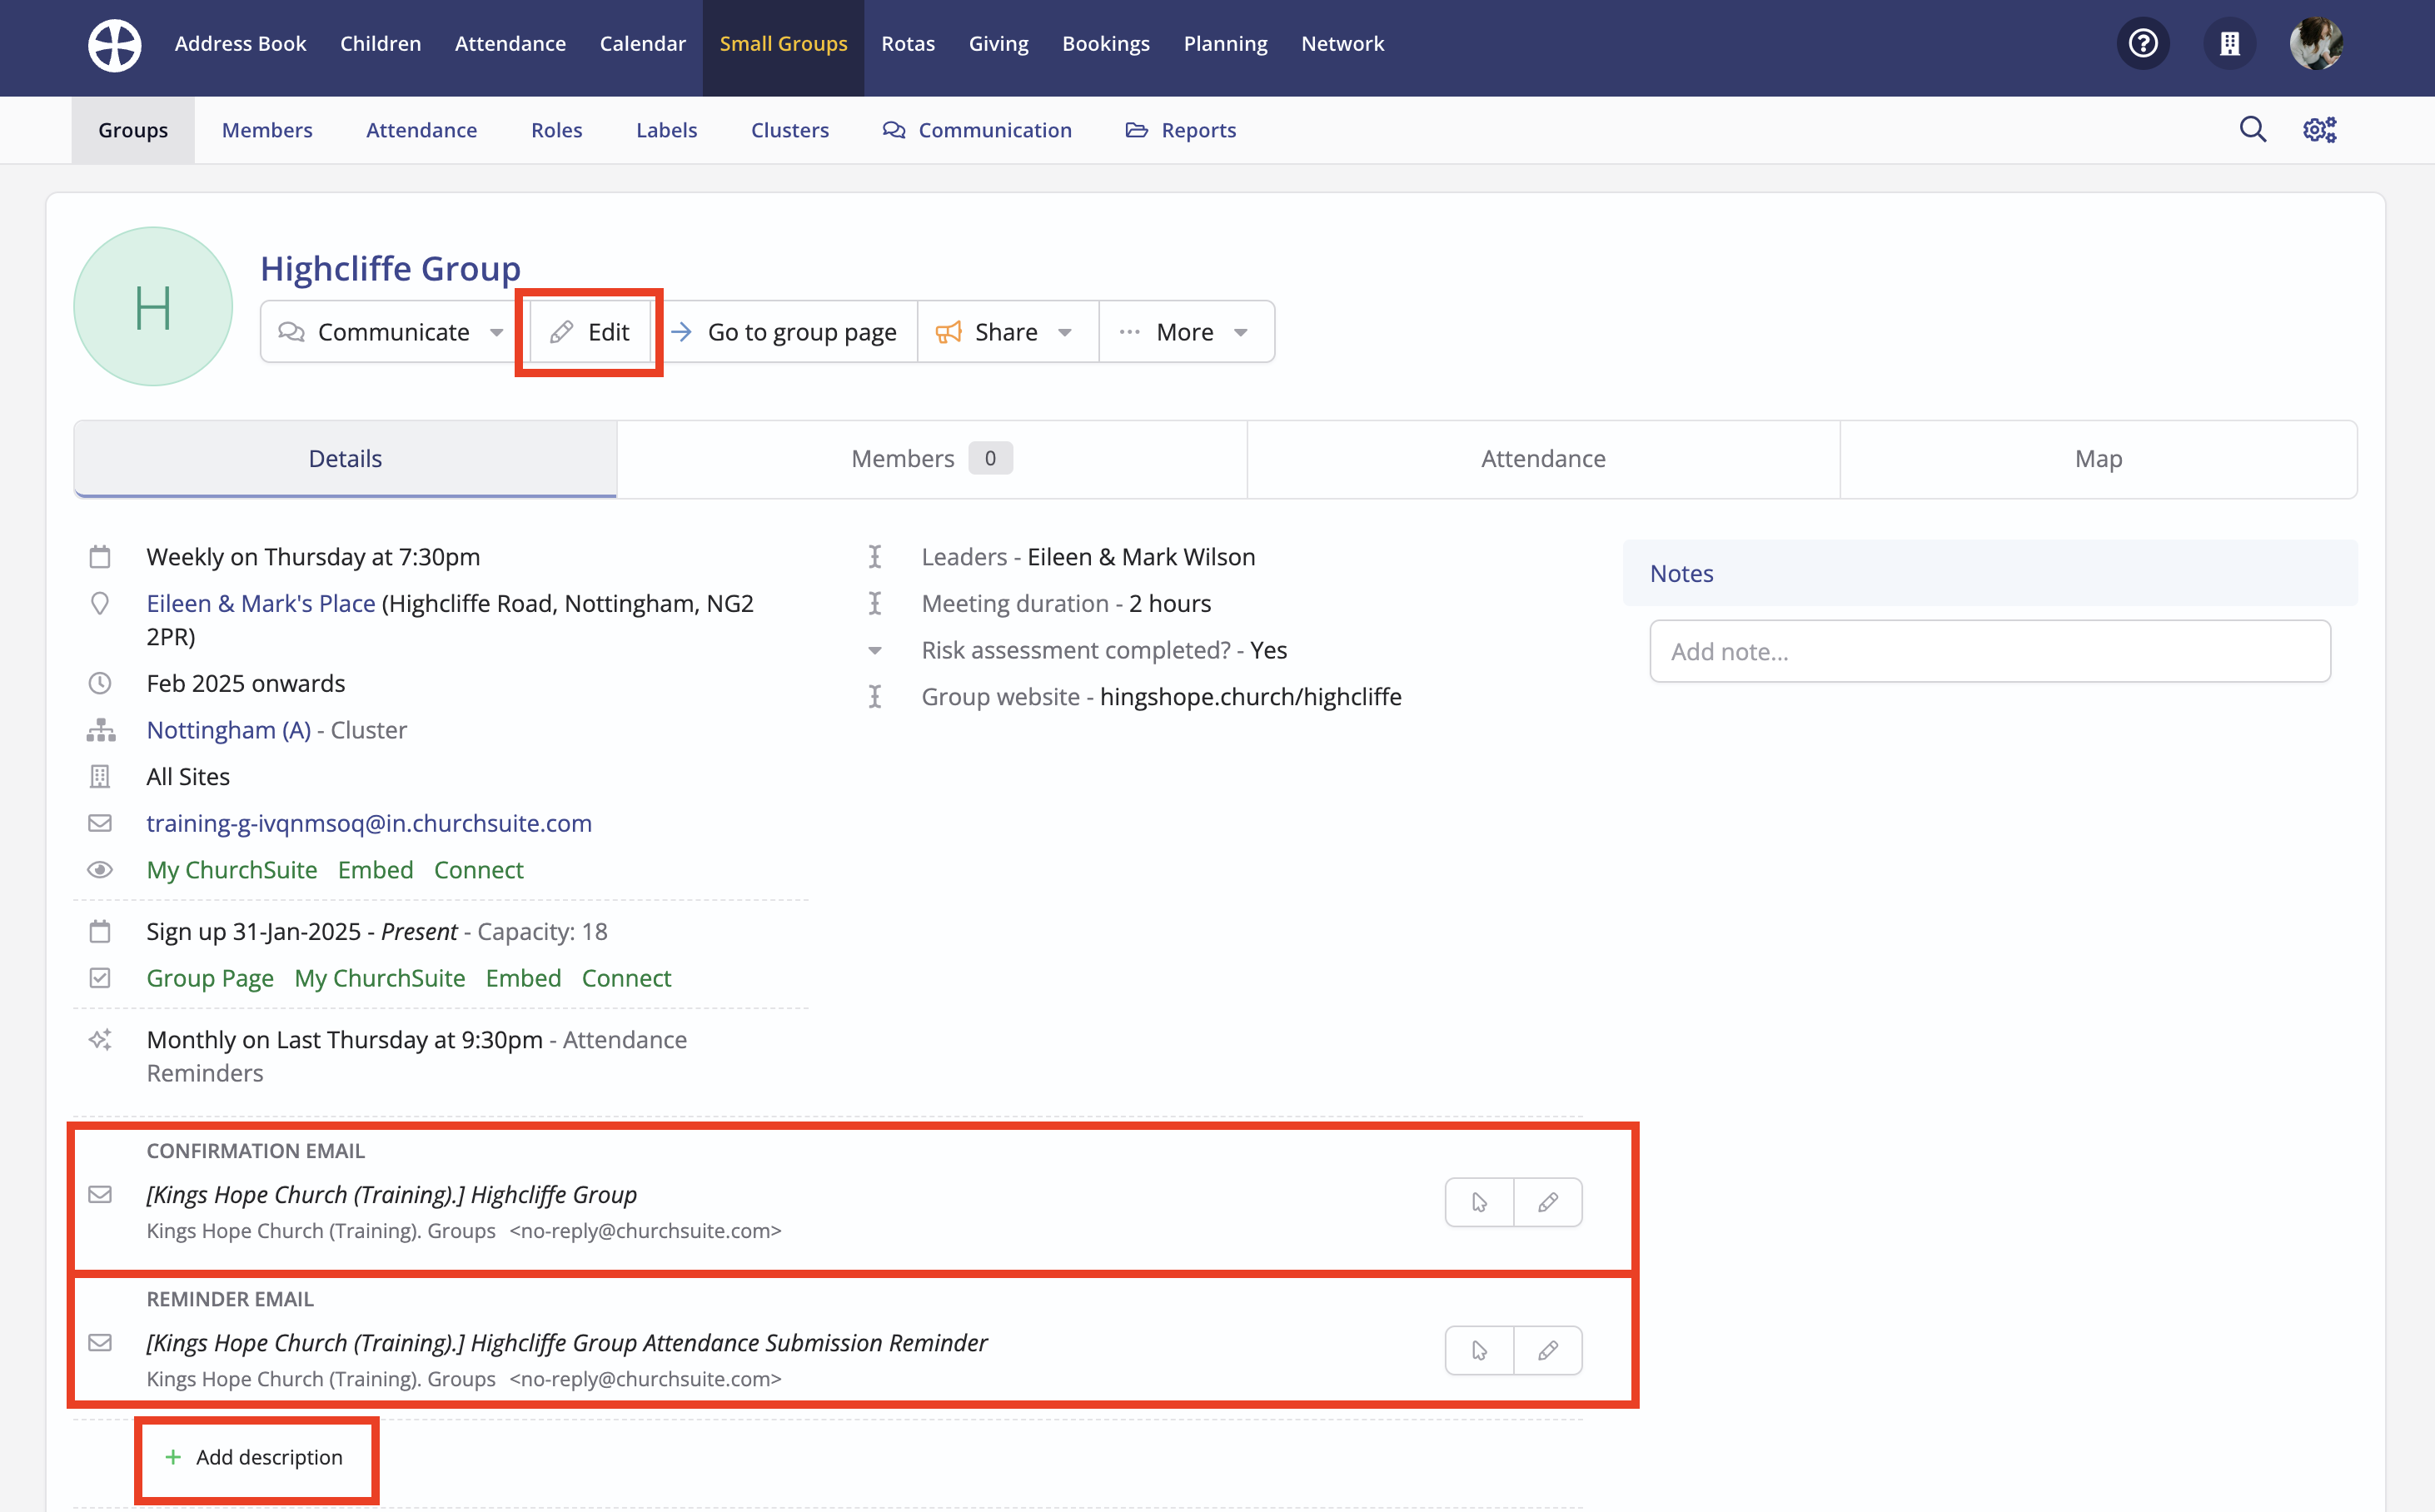Viewport: 2435px width, 1512px height.
Task: Open Eileen & Mark's Place link
Action: click(x=261, y=603)
